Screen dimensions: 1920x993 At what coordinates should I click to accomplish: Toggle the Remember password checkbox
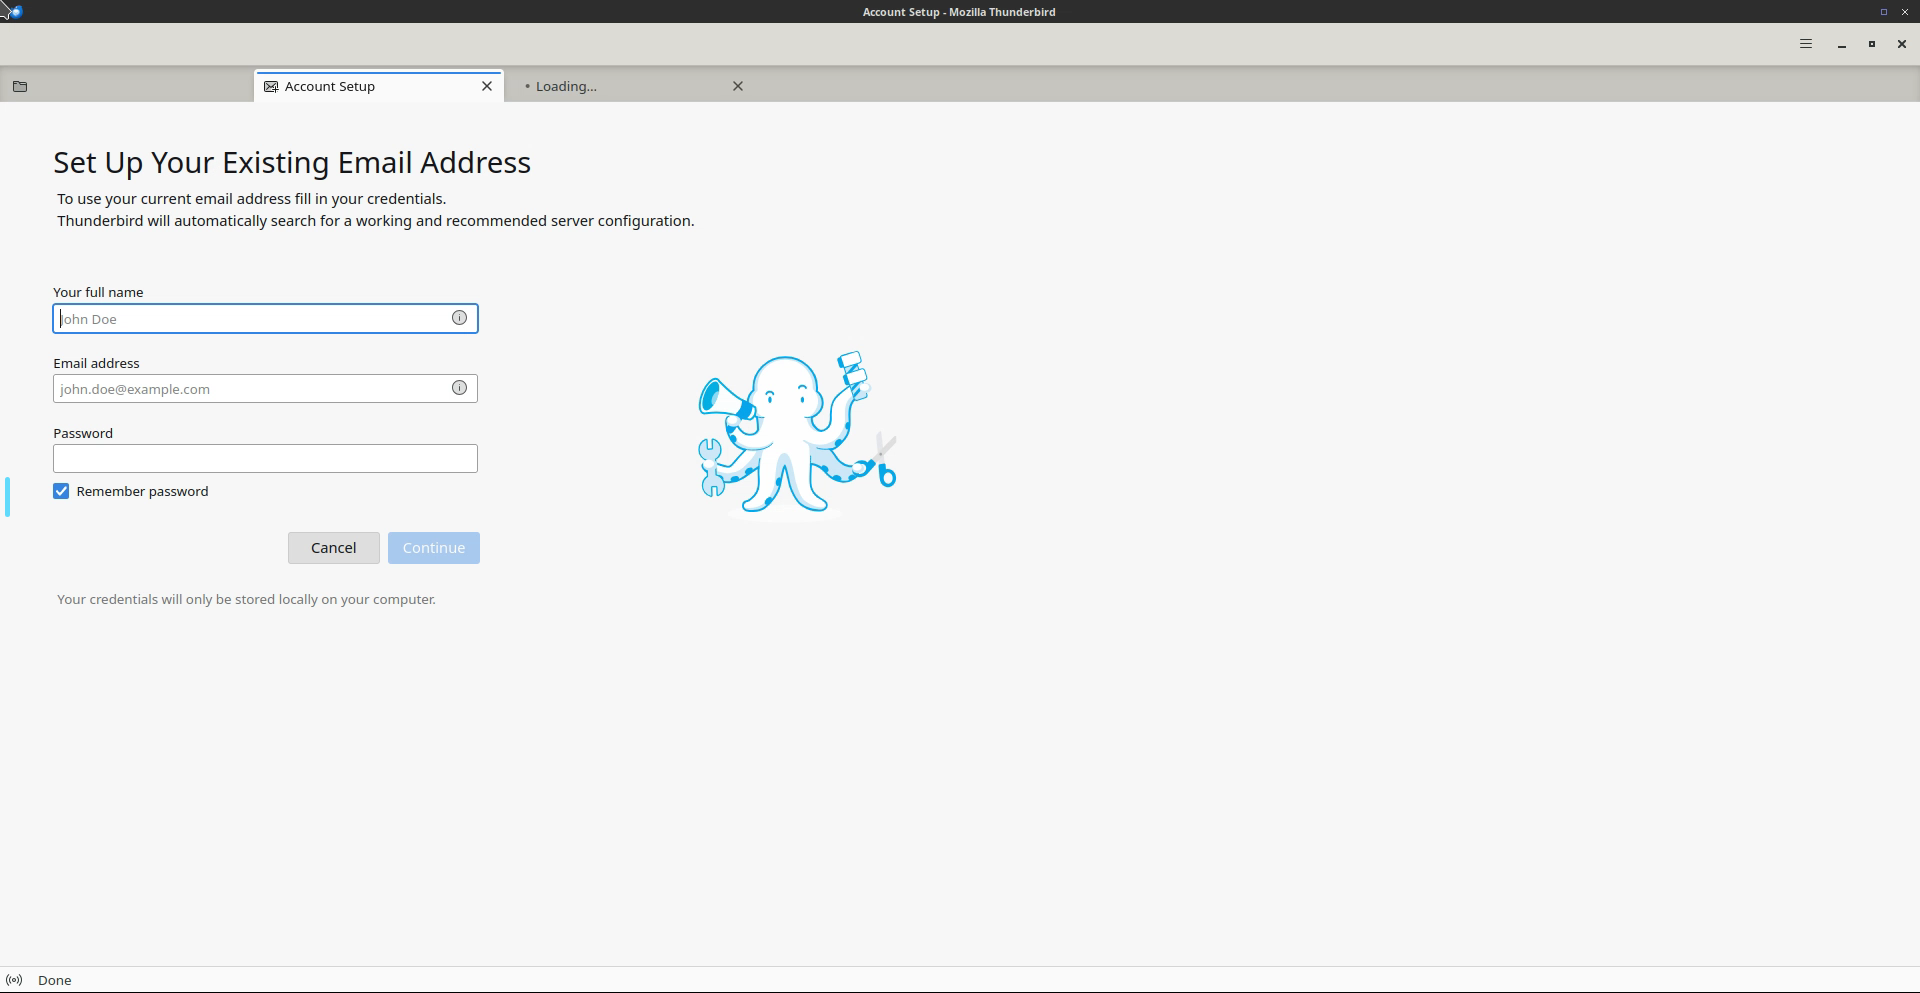(x=61, y=491)
